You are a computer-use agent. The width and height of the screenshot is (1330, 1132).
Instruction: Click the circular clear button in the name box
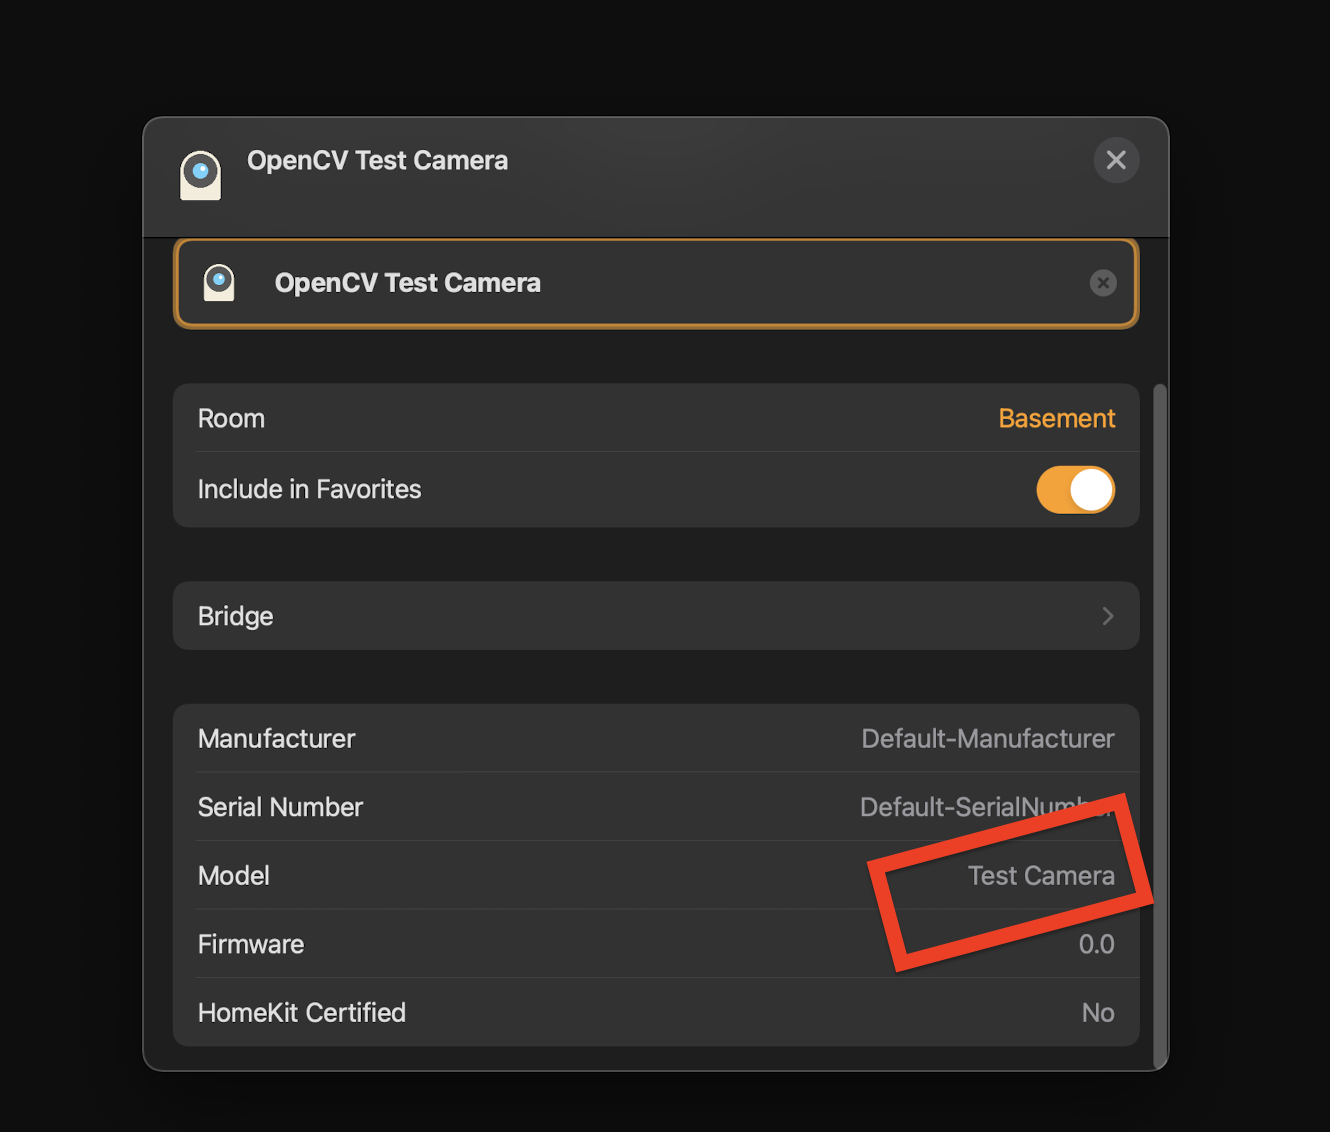click(x=1103, y=282)
